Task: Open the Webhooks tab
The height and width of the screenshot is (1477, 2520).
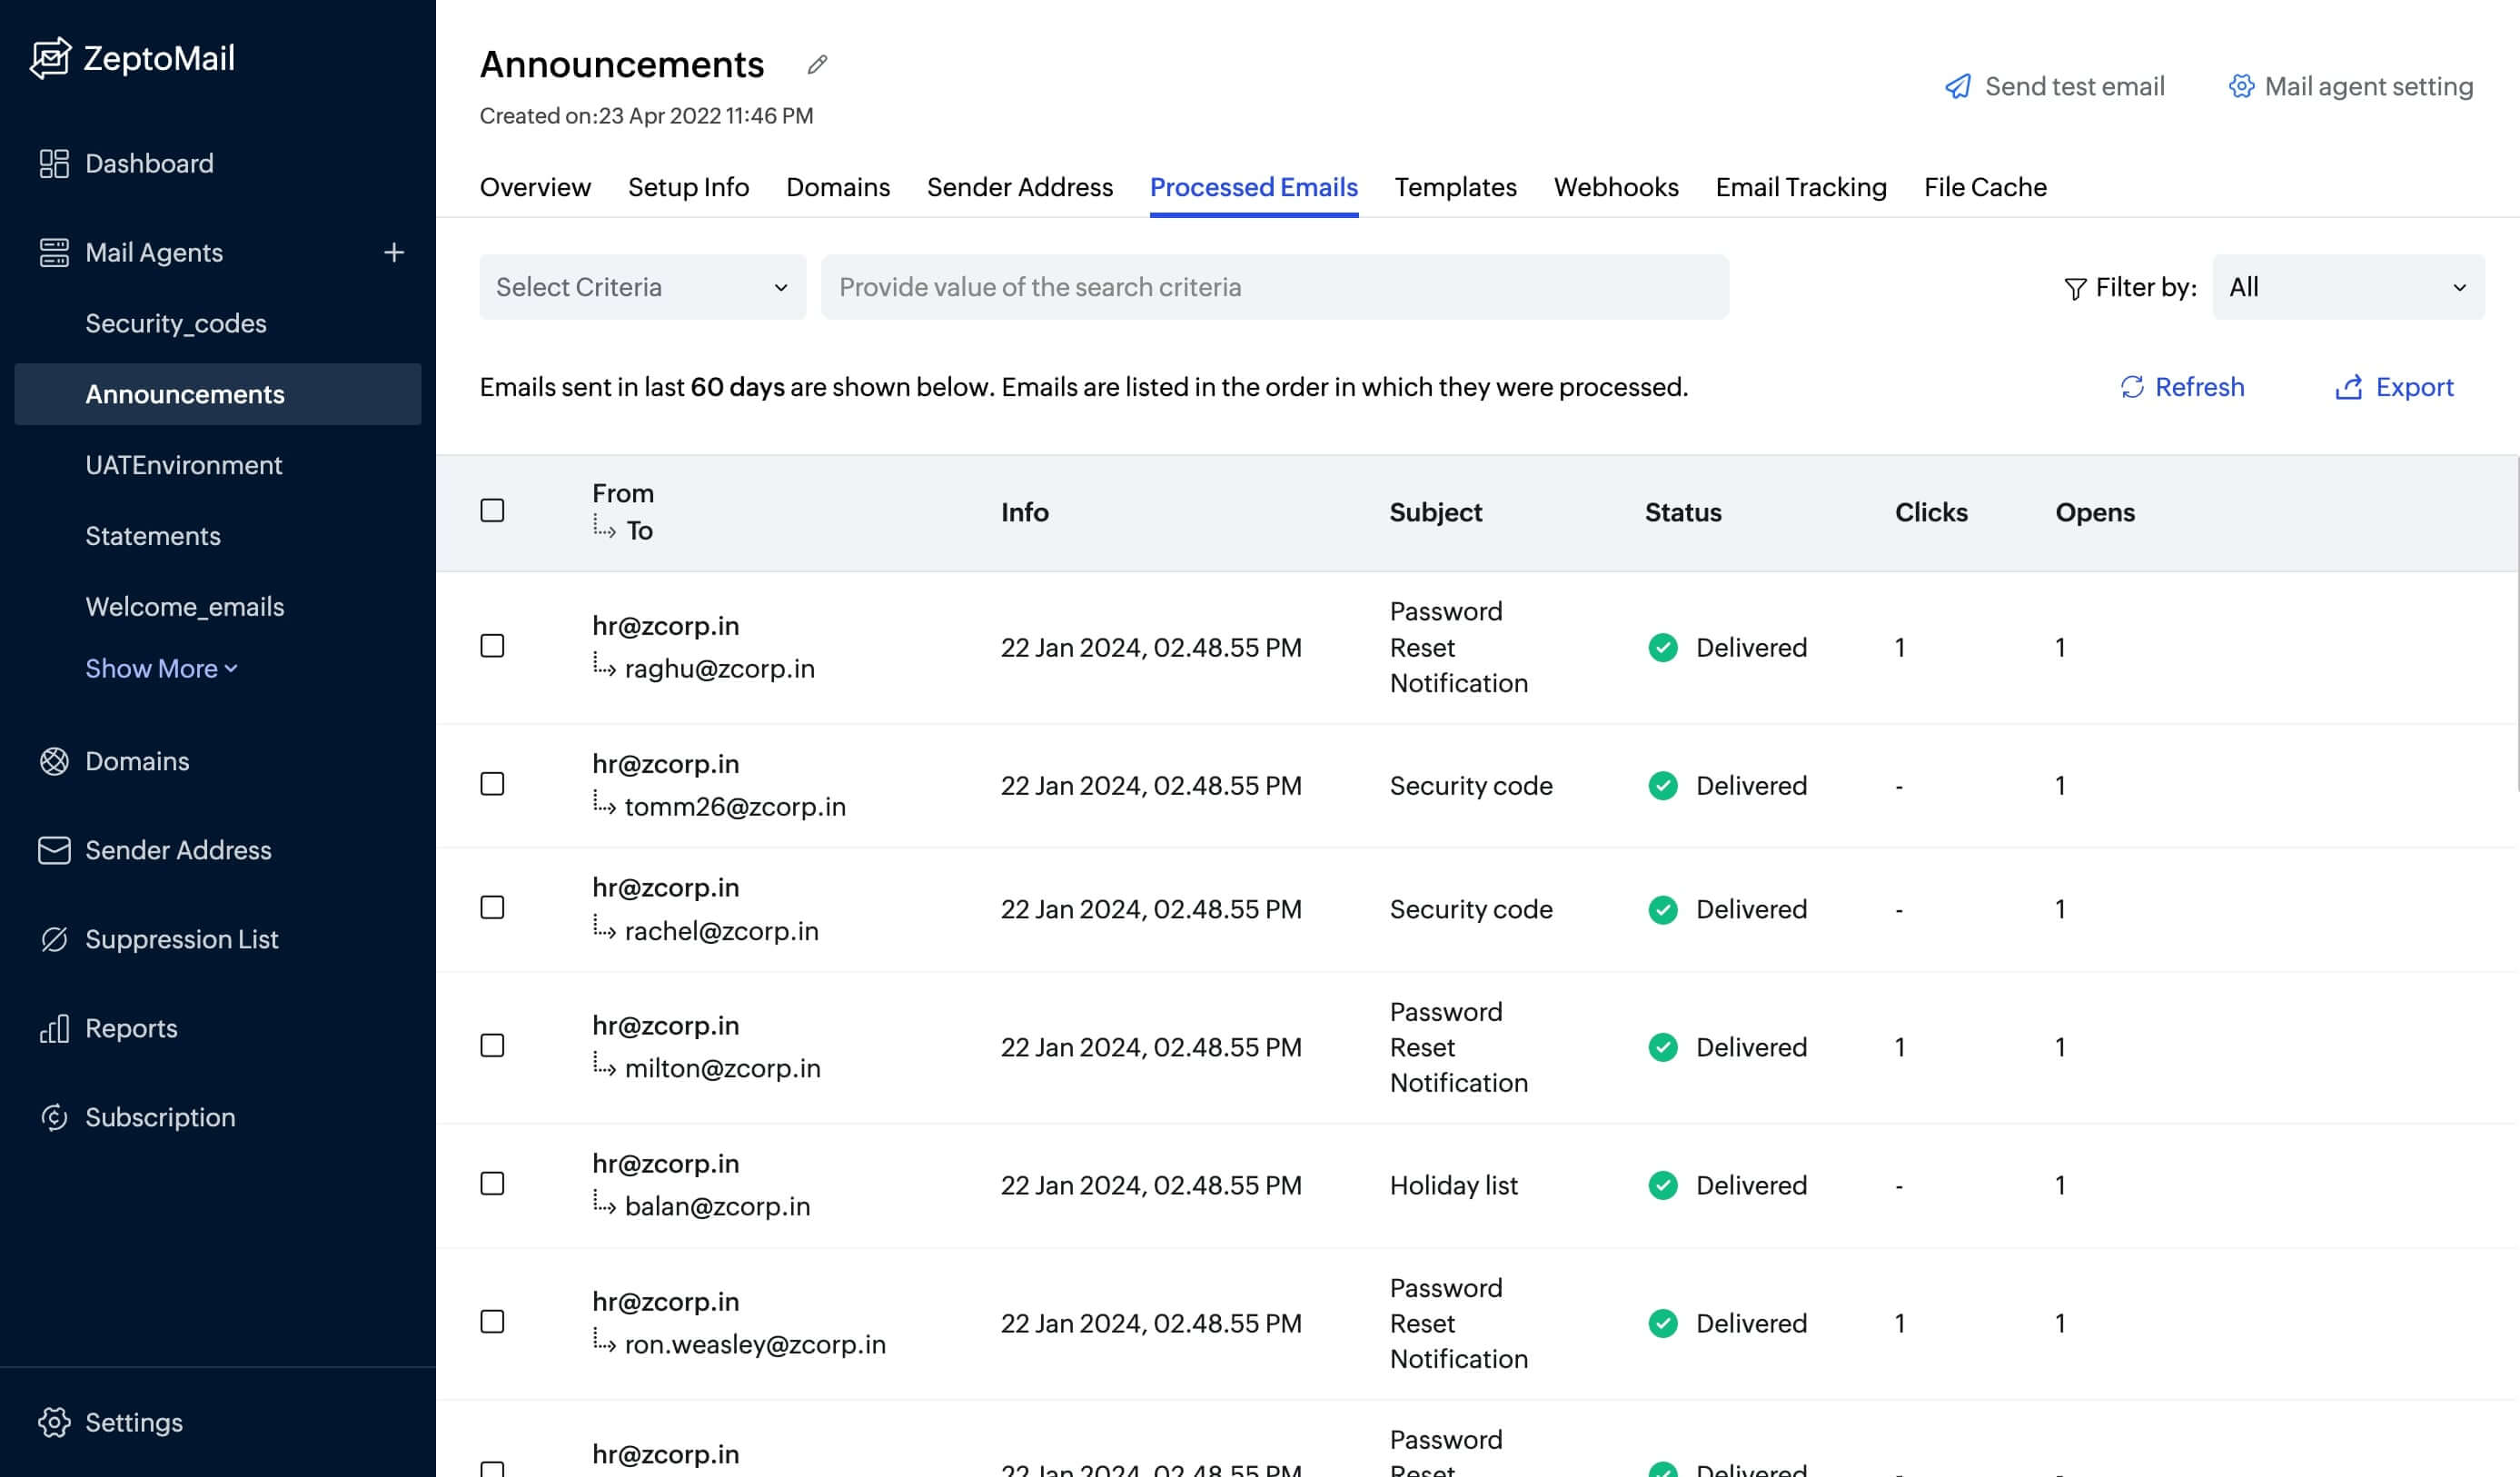Action: [x=1616, y=187]
